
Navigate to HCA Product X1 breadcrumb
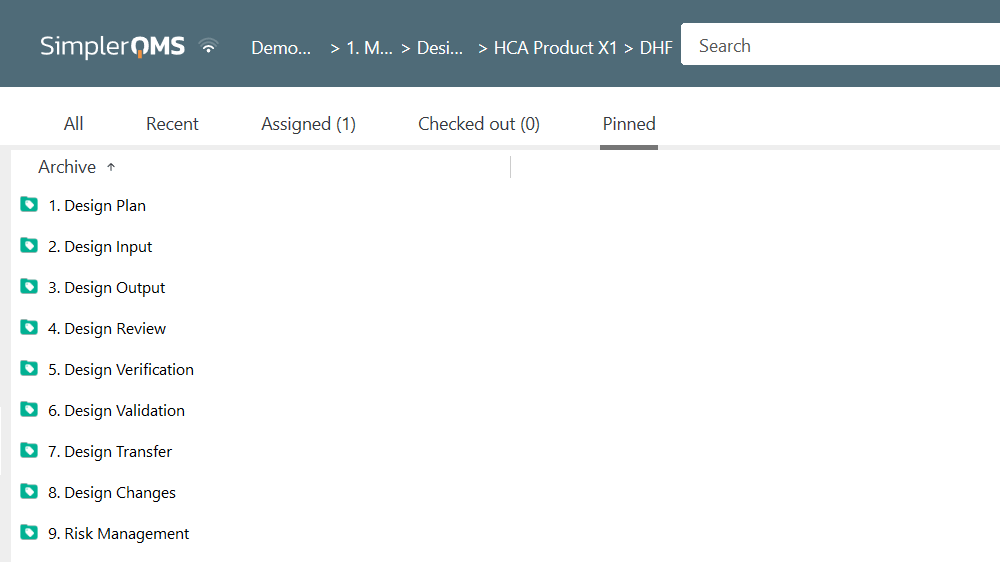555,47
